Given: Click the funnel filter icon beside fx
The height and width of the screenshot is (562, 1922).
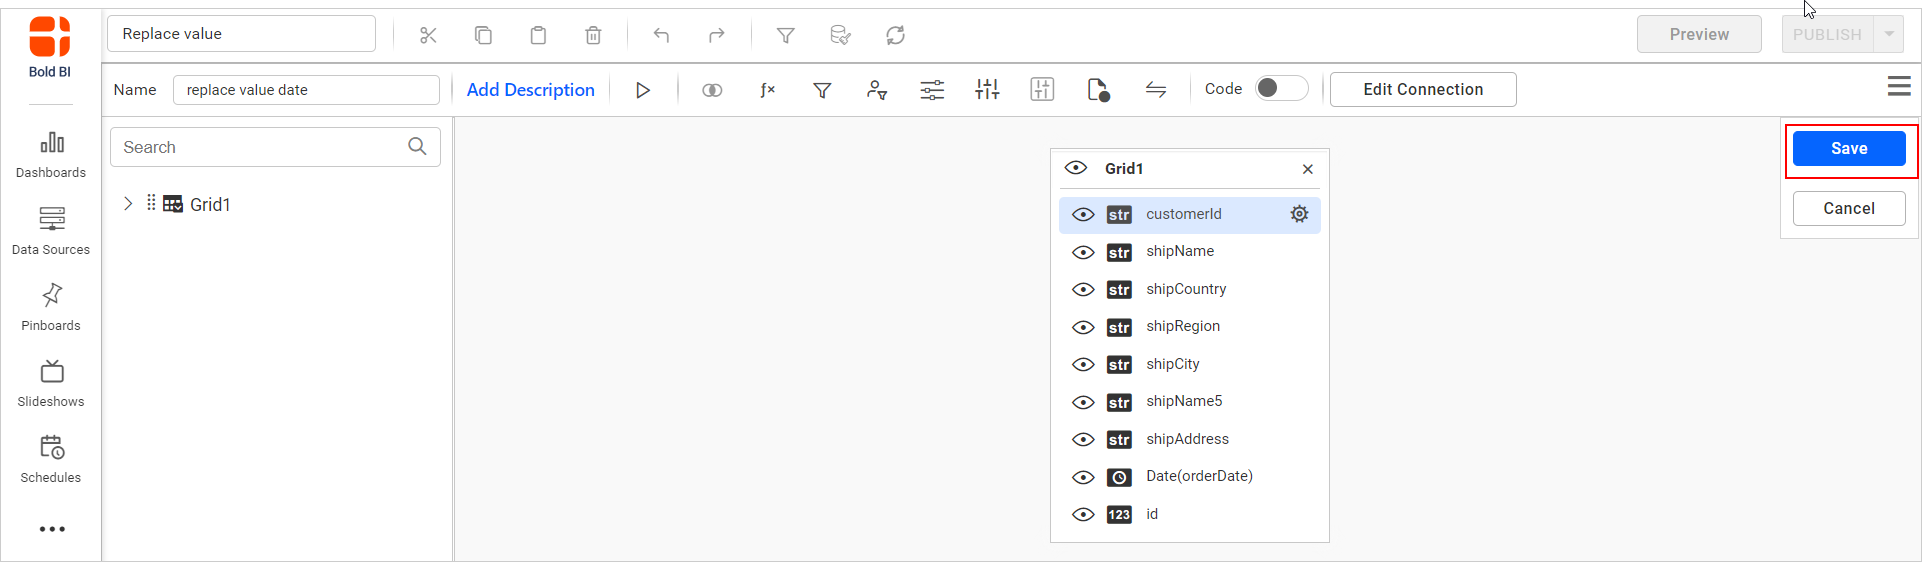Looking at the screenshot, I should coord(822,90).
